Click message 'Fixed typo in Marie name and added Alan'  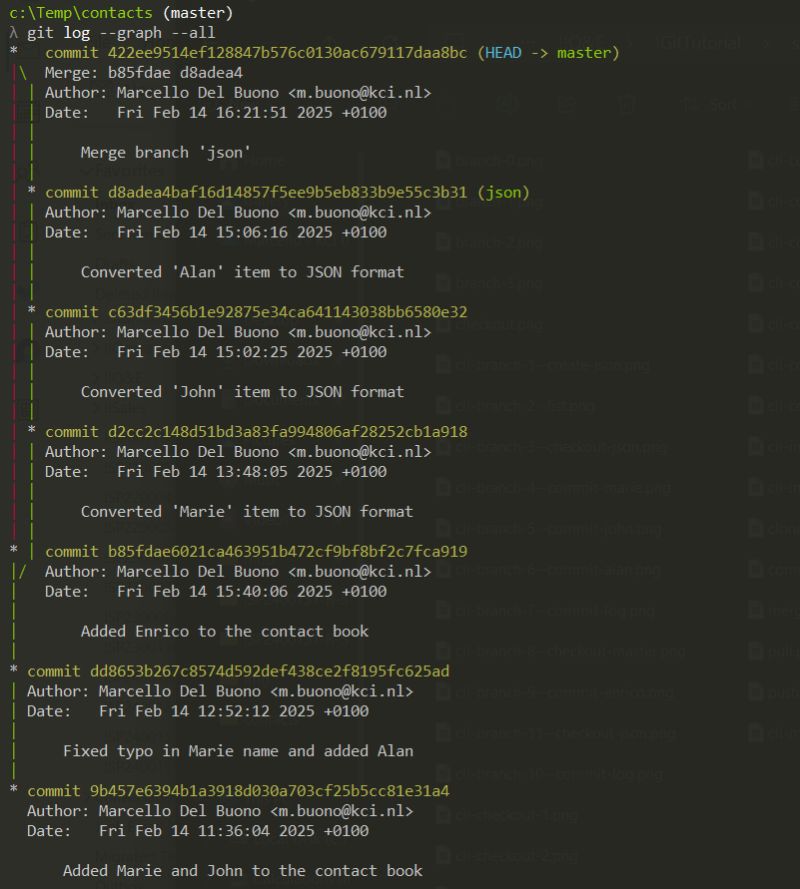(238, 751)
